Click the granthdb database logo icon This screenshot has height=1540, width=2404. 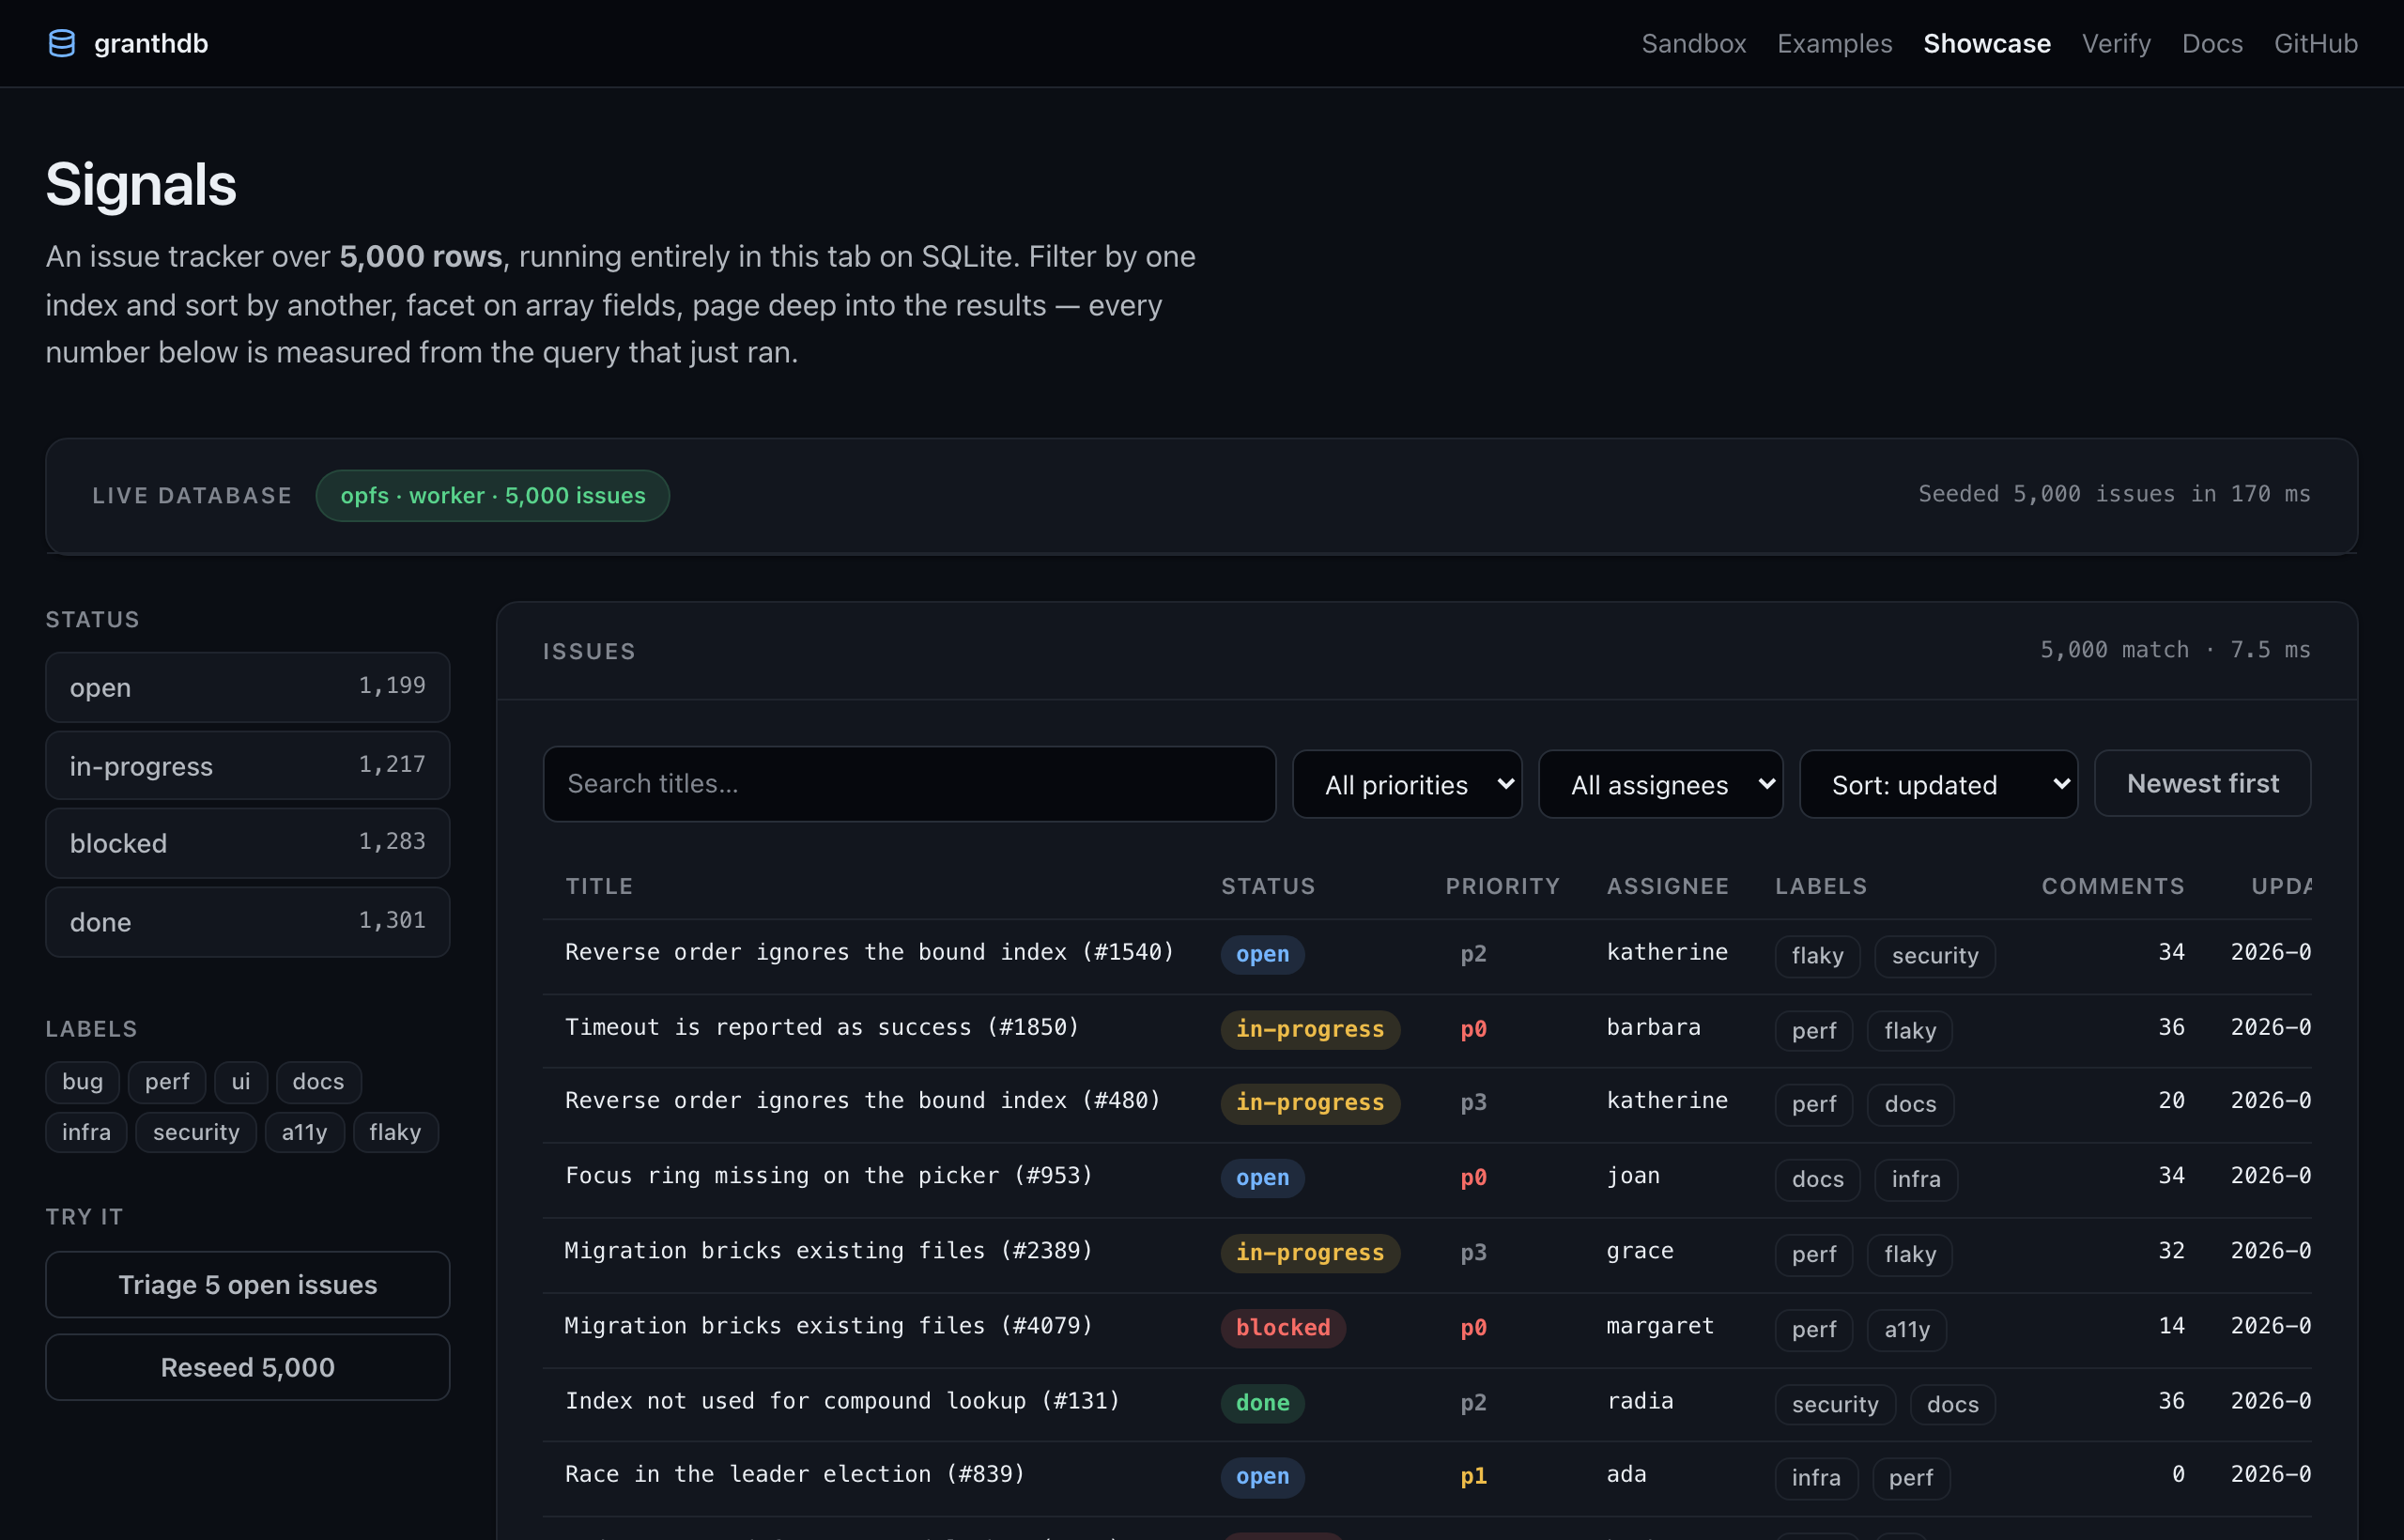(62, 43)
